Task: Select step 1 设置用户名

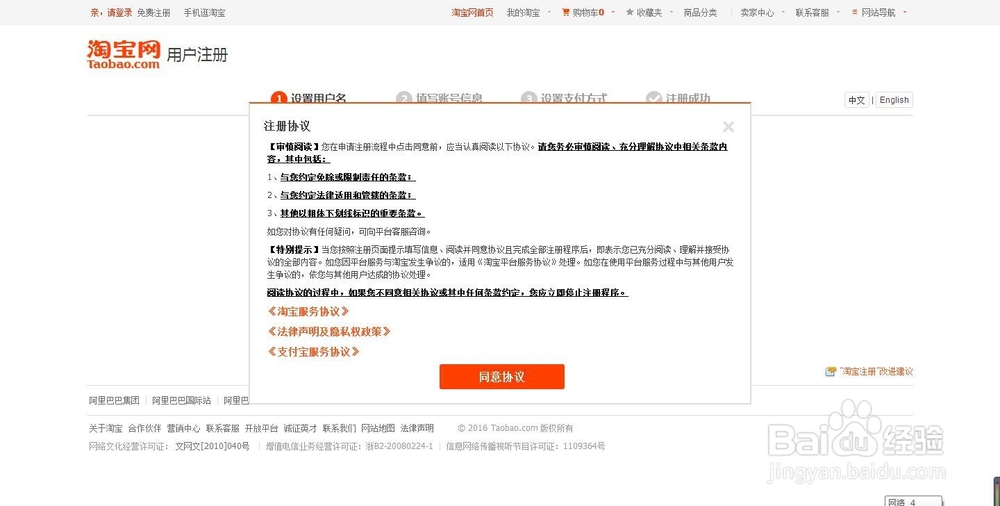Action: pos(309,98)
